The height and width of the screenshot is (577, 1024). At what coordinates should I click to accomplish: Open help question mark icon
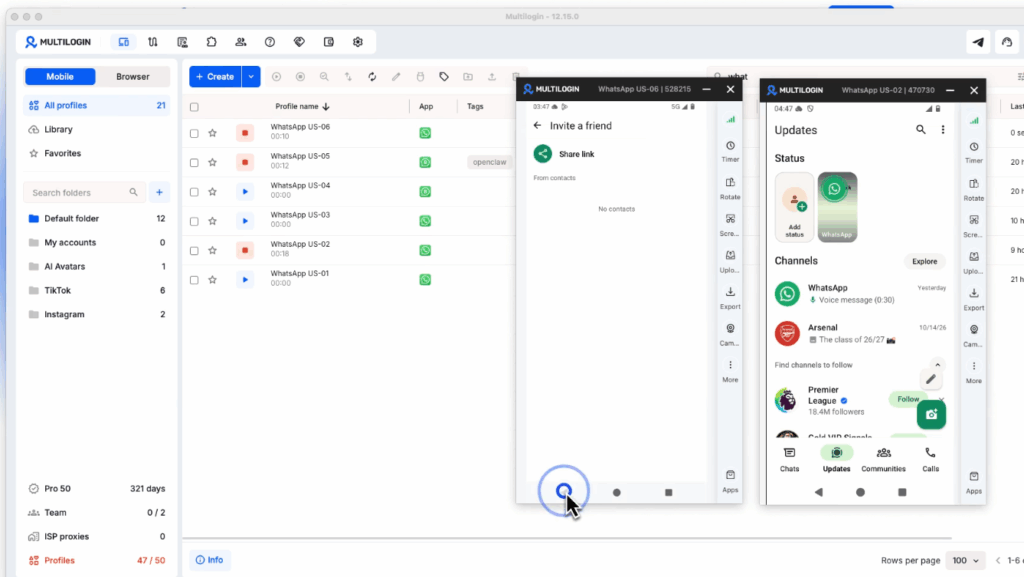pos(270,42)
